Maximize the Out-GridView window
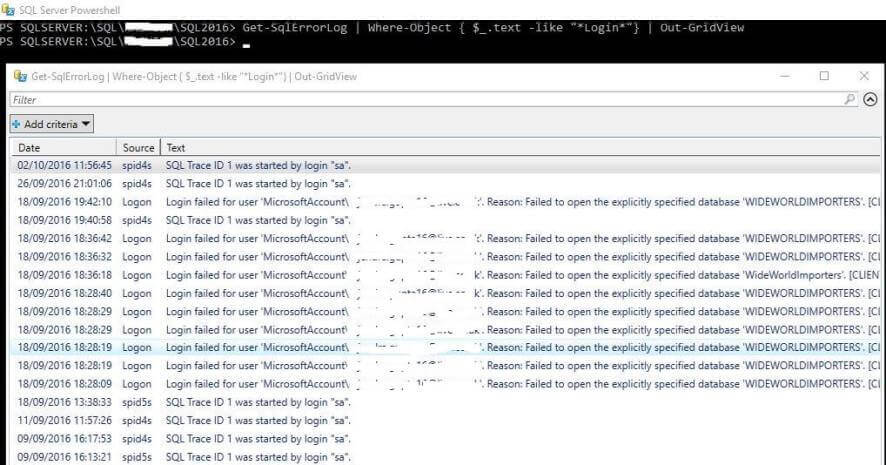The image size is (886, 465). pos(824,76)
